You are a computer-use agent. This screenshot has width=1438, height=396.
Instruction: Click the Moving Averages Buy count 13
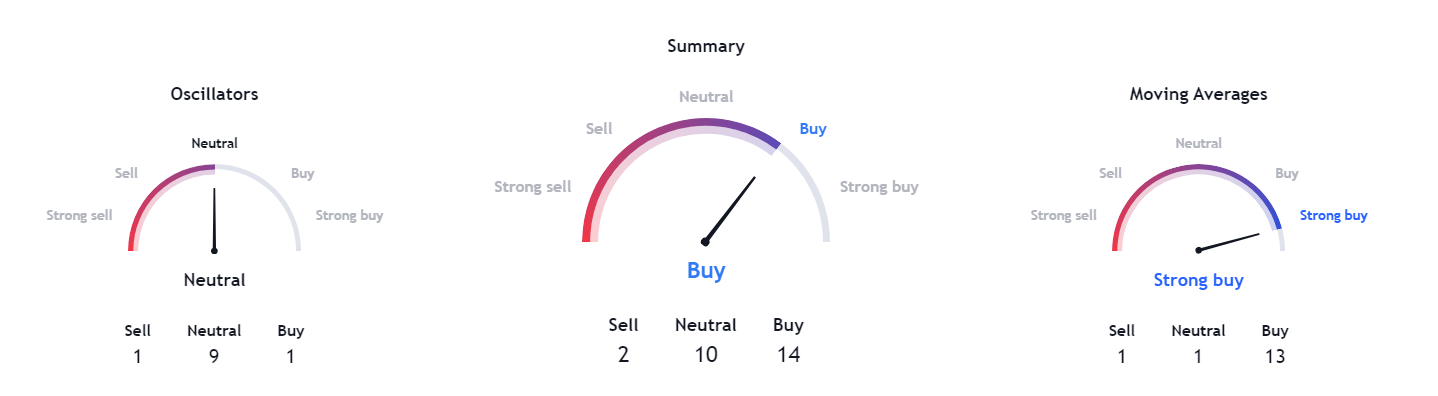[1275, 357]
